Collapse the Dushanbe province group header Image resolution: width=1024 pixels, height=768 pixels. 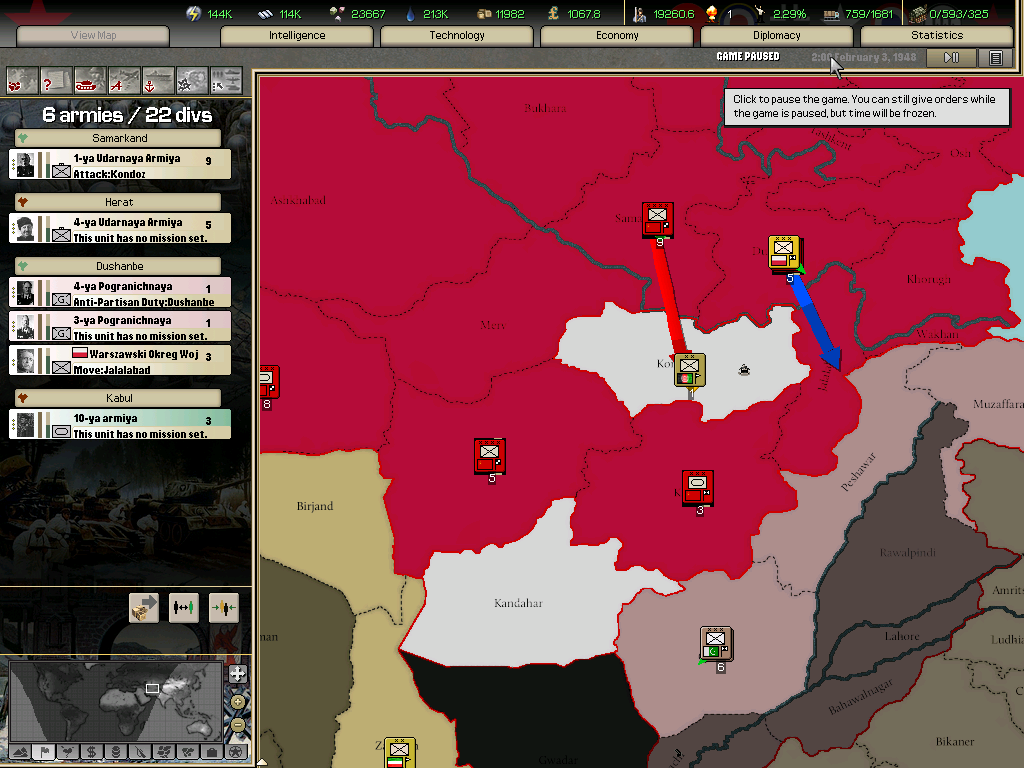(x=119, y=266)
